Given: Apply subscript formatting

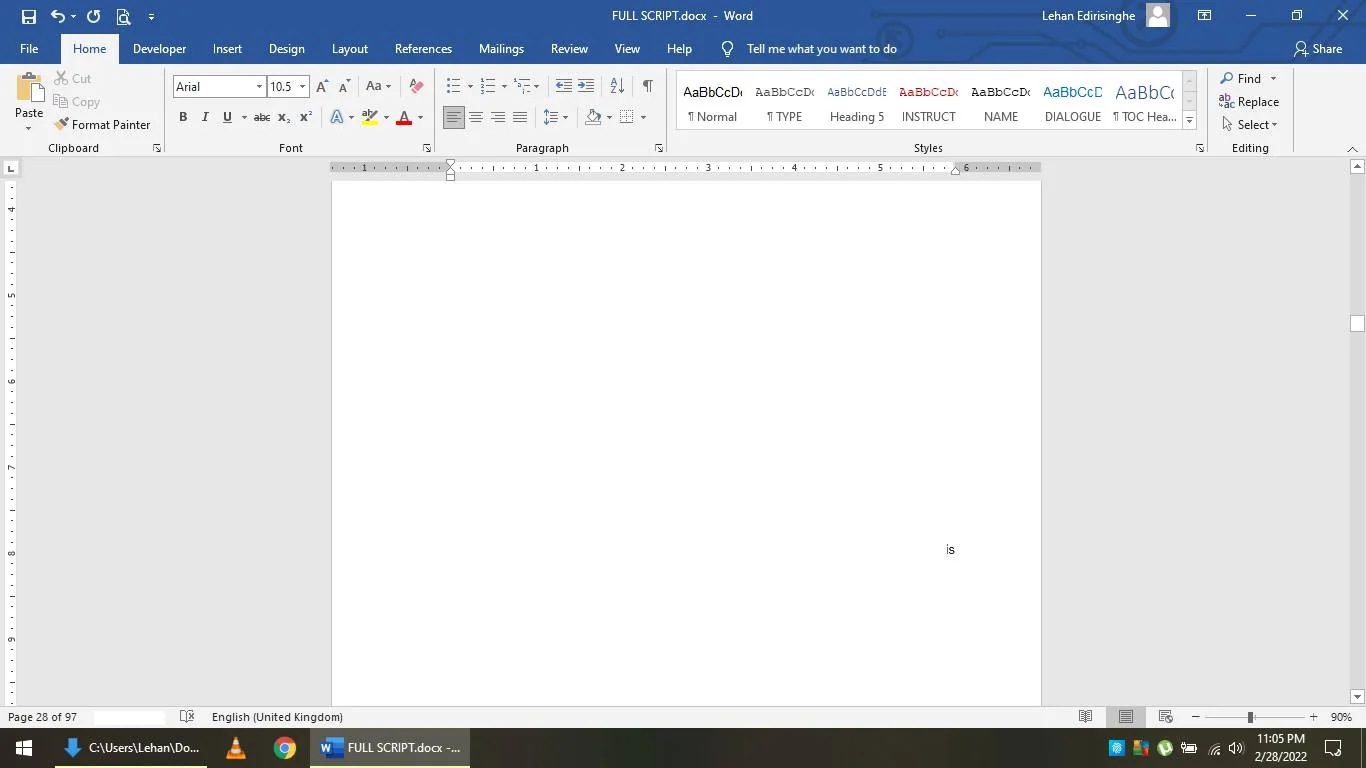Looking at the screenshot, I should (x=284, y=117).
